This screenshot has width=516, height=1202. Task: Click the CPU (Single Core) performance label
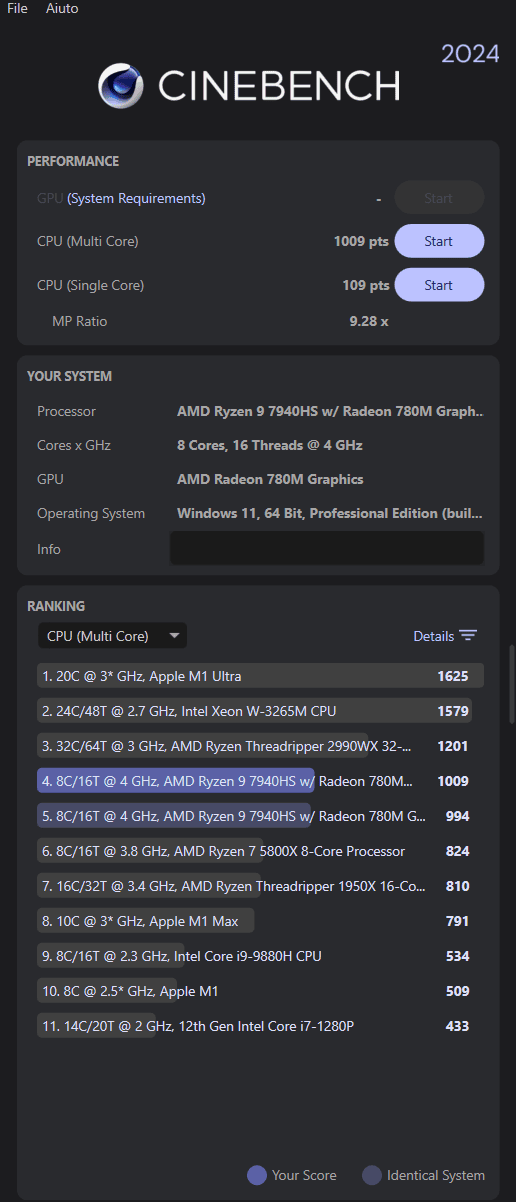pyautogui.click(x=91, y=285)
